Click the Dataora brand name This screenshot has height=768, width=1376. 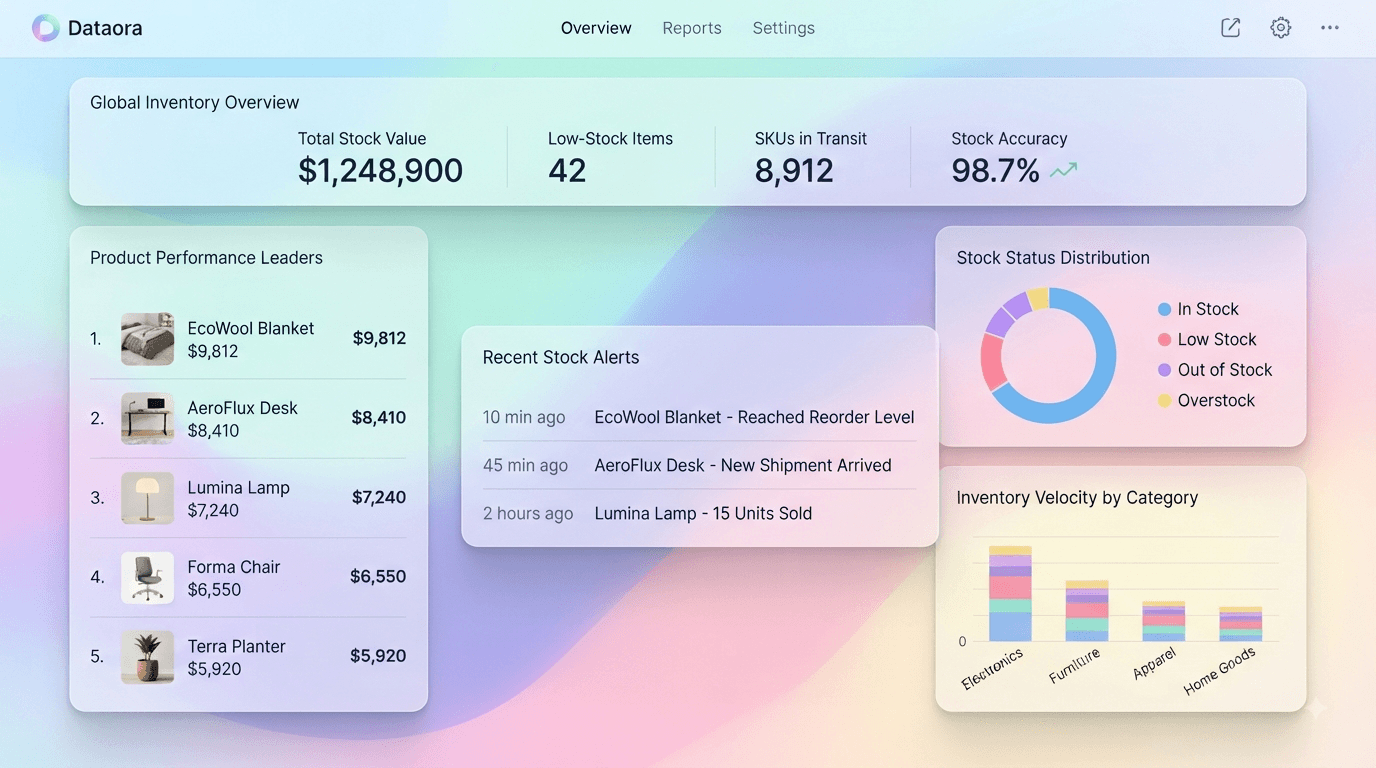[x=105, y=28]
